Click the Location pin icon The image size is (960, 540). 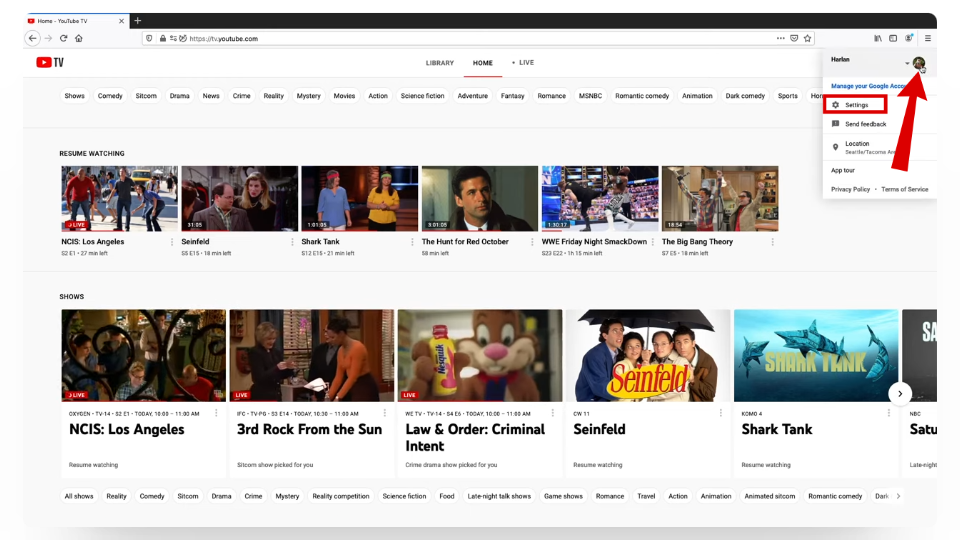pyautogui.click(x=835, y=147)
